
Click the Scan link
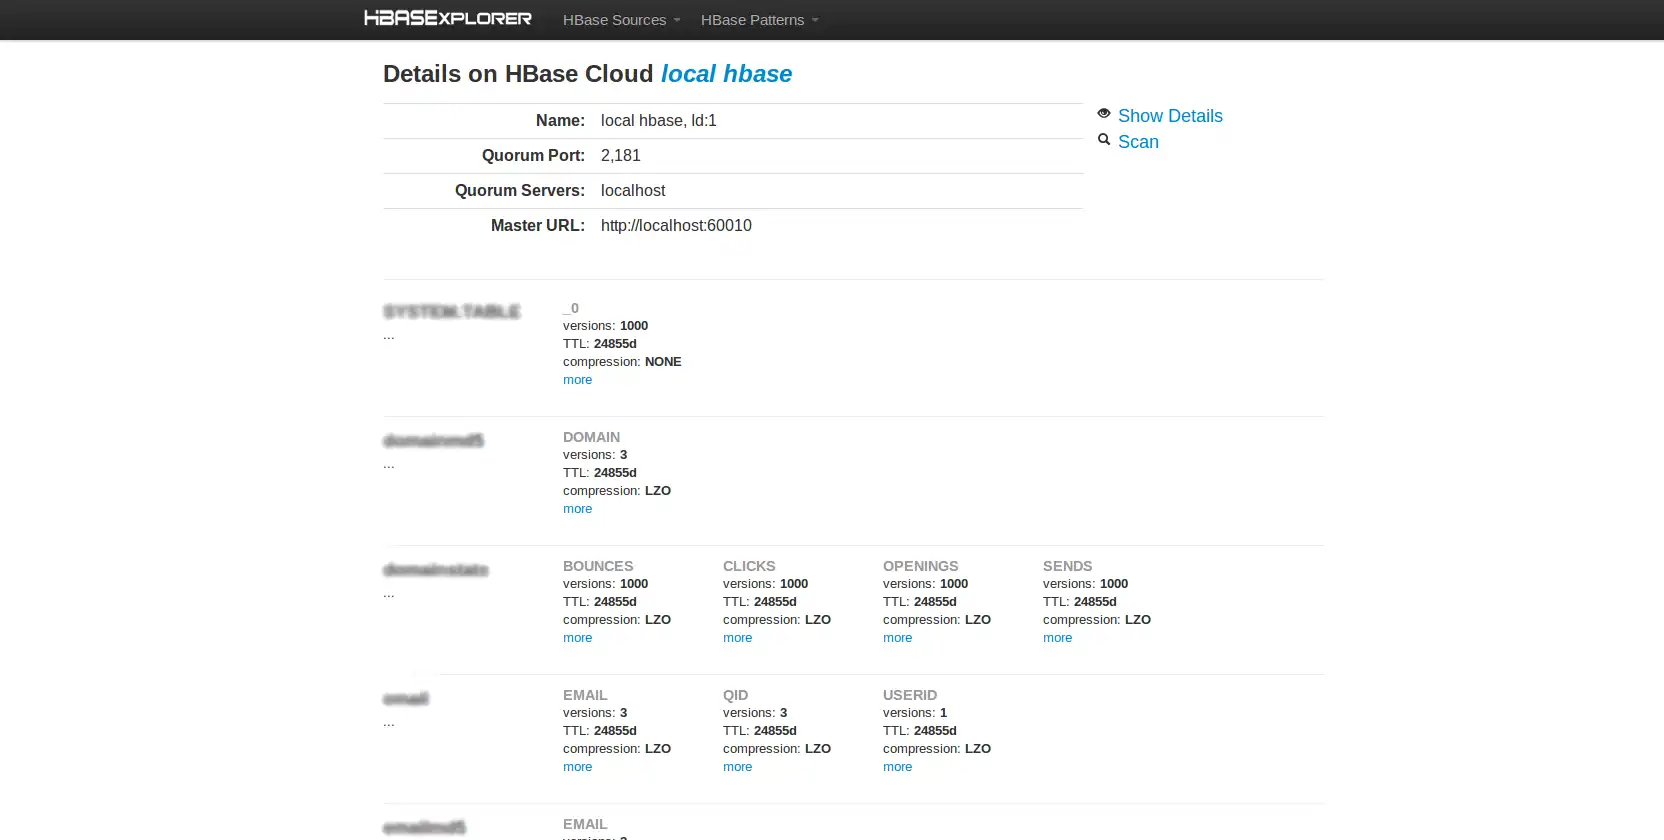click(x=1138, y=142)
